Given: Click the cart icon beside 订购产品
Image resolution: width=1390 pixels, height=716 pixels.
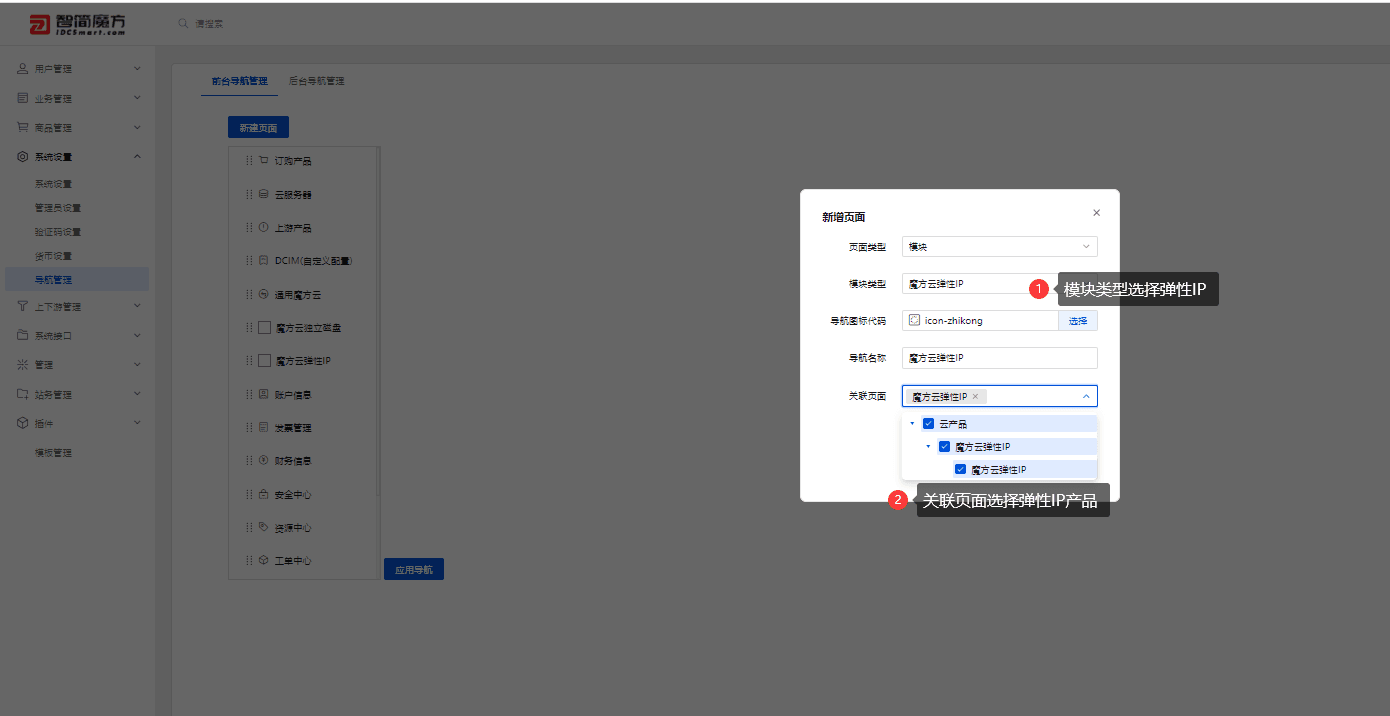Looking at the screenshot, I should 263,160.
